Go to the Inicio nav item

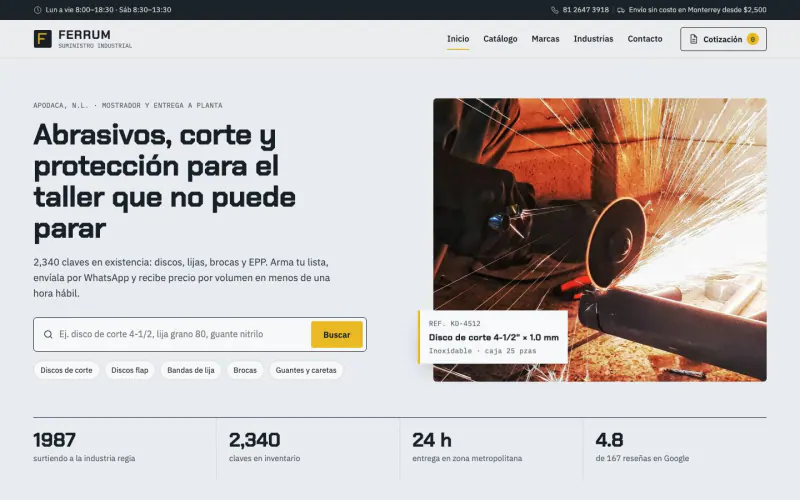pyautogui.click(x=458, y=39)
